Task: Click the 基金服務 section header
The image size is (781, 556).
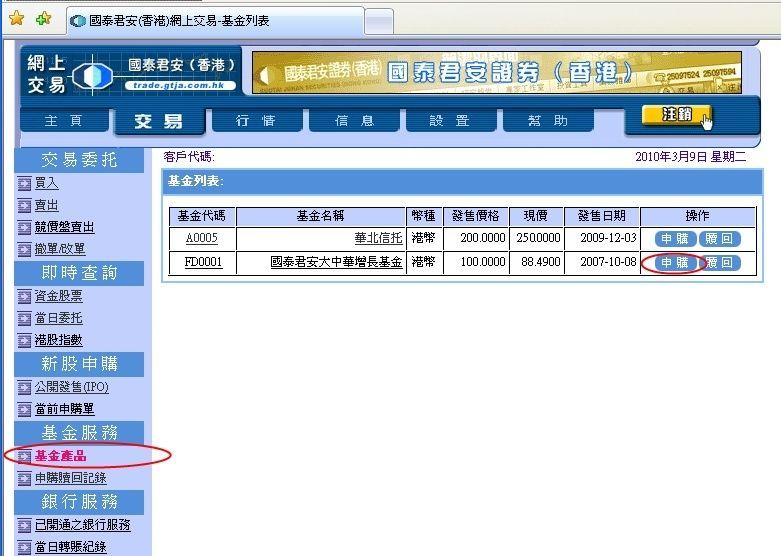Action: (x=79, y=432)
